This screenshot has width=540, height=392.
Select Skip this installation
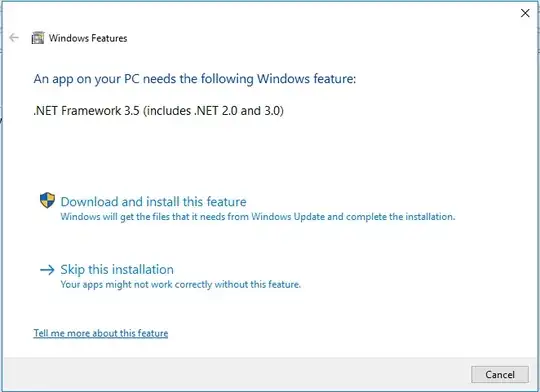[x=117, y=269]
